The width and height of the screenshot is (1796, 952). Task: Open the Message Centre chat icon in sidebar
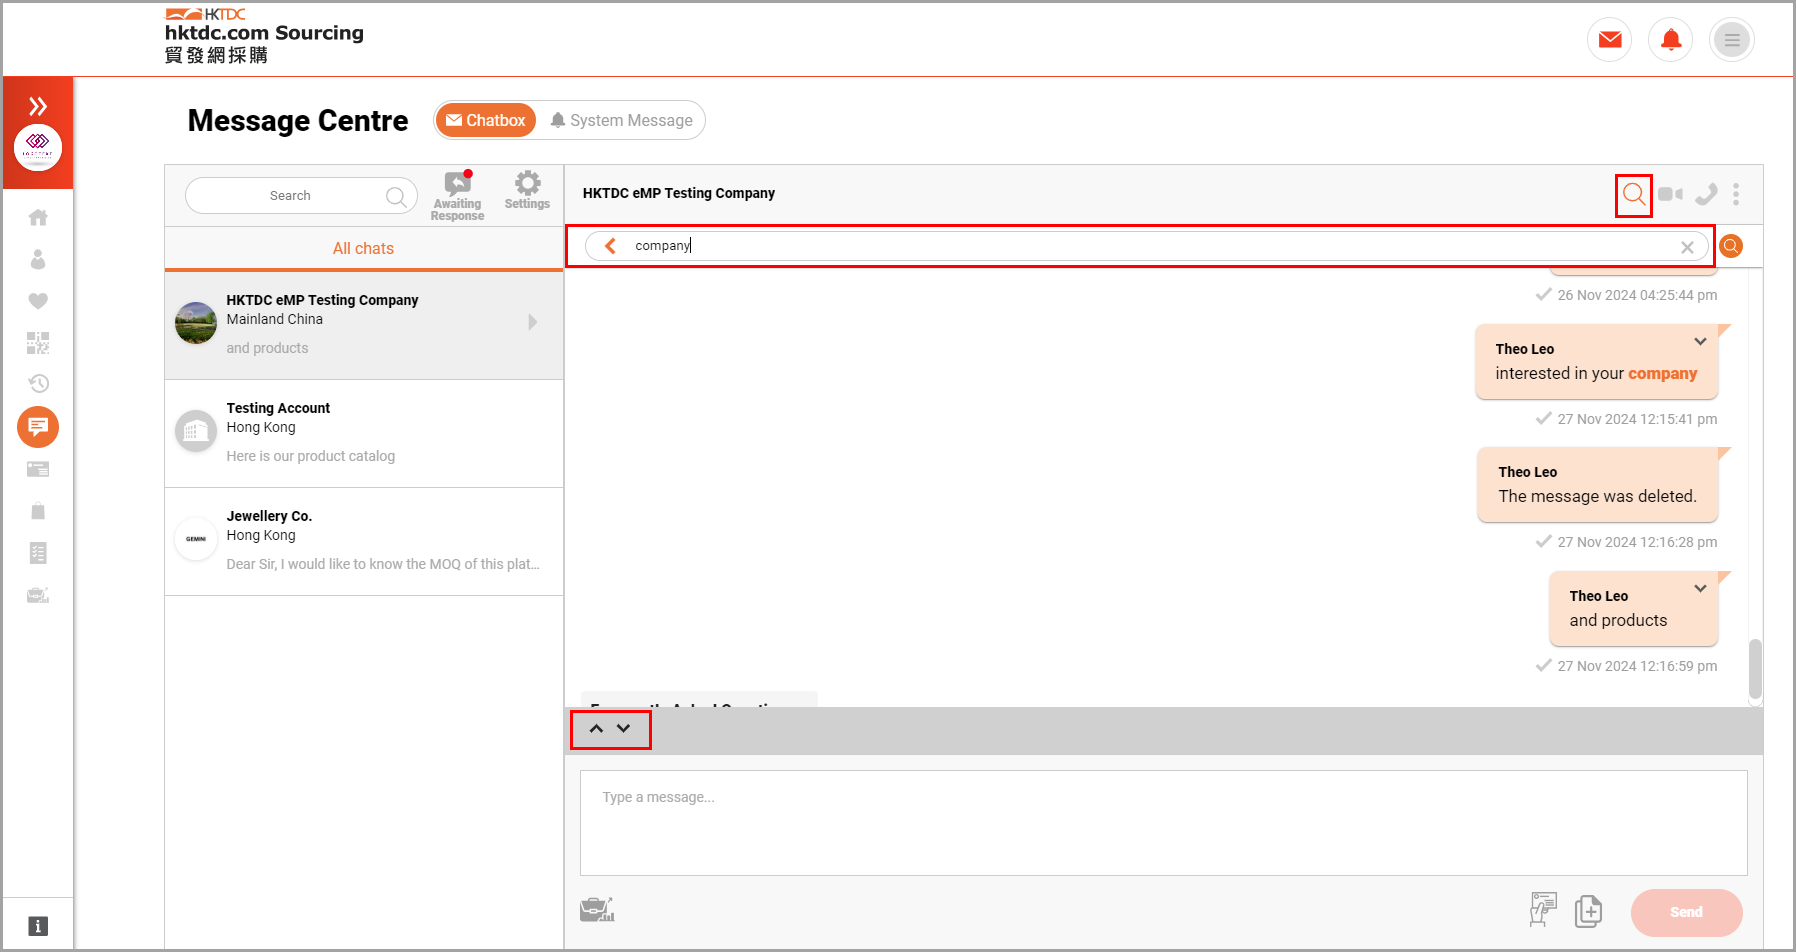(x=38, y=427)
